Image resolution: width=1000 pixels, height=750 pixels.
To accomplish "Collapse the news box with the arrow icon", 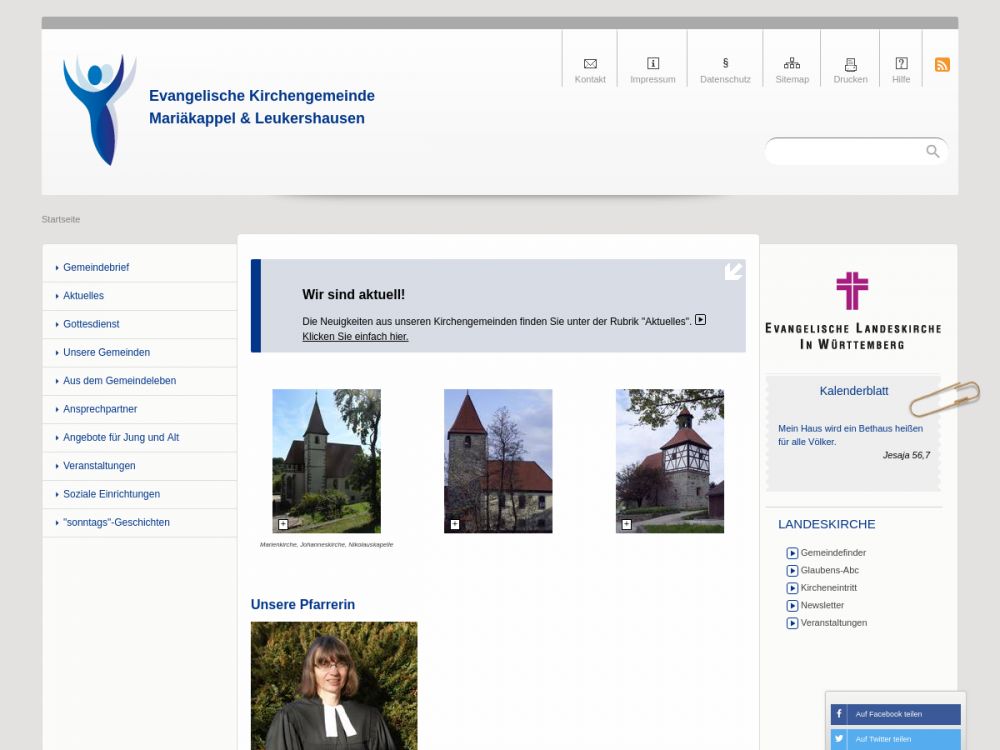I will (x=733, y=271).
